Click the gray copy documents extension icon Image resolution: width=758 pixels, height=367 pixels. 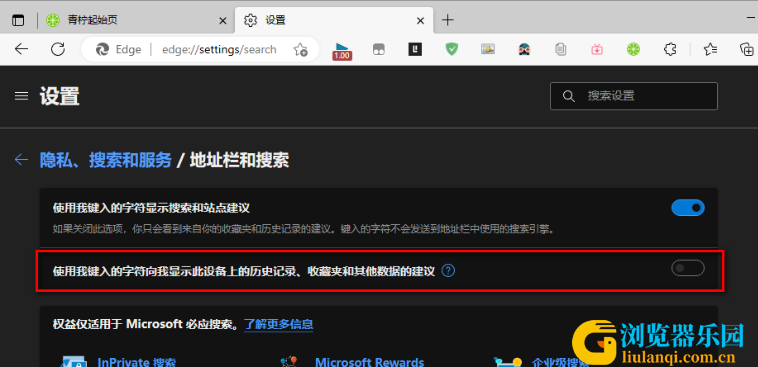pyautogui.click(x=561, y=49)
